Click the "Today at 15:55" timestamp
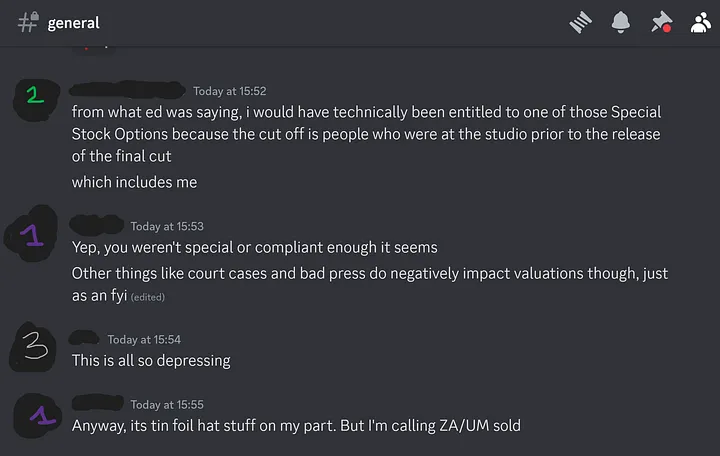 167,404
